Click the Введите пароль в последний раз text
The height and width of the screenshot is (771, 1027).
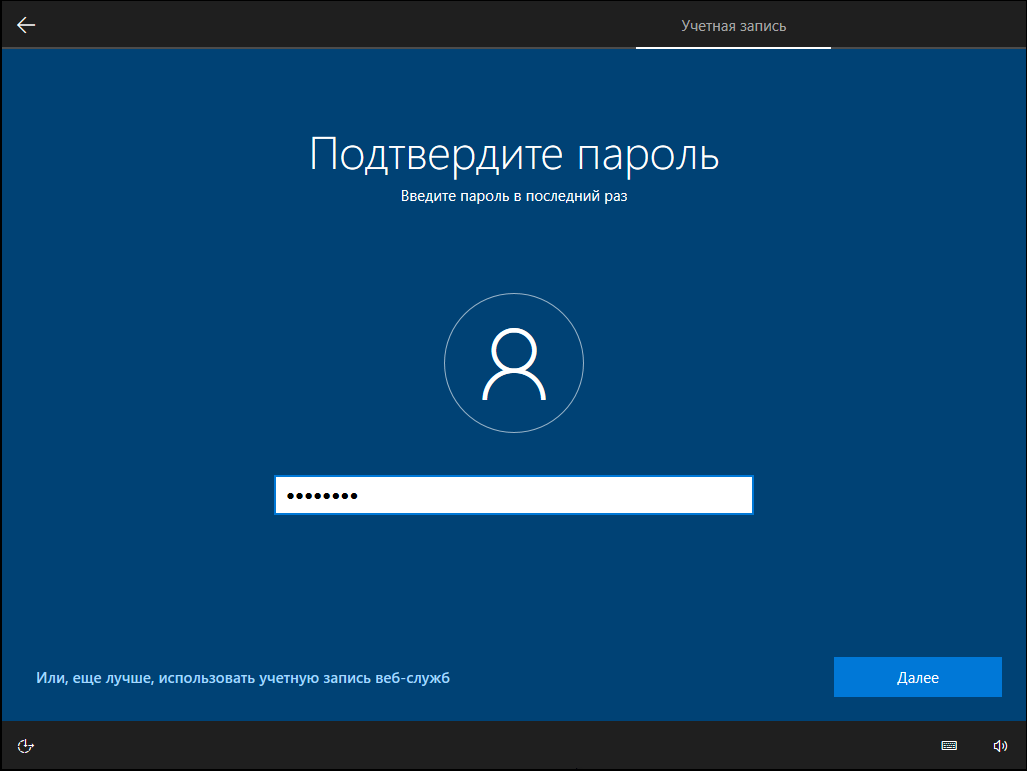click(x=514, y=196)
